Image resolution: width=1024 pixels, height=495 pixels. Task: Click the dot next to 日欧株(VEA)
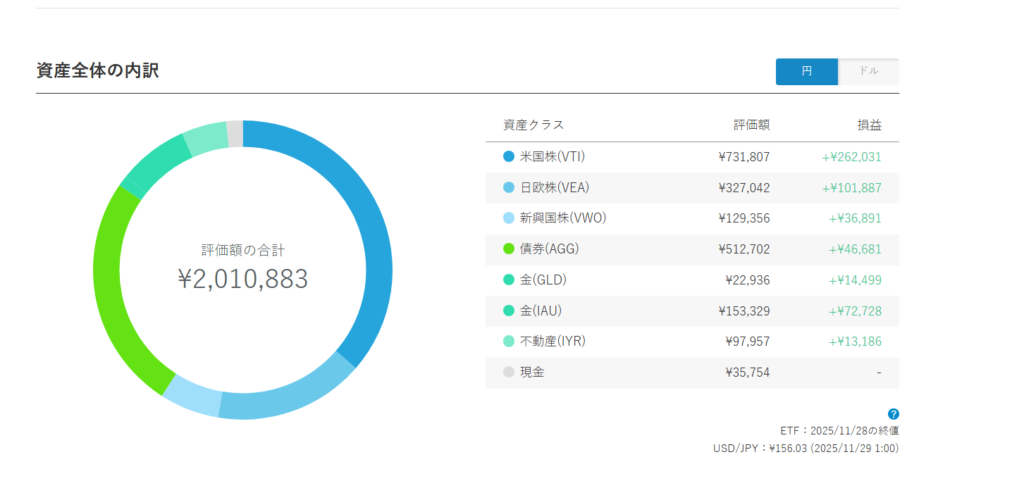pyautogui.click(x=509, y=188)
